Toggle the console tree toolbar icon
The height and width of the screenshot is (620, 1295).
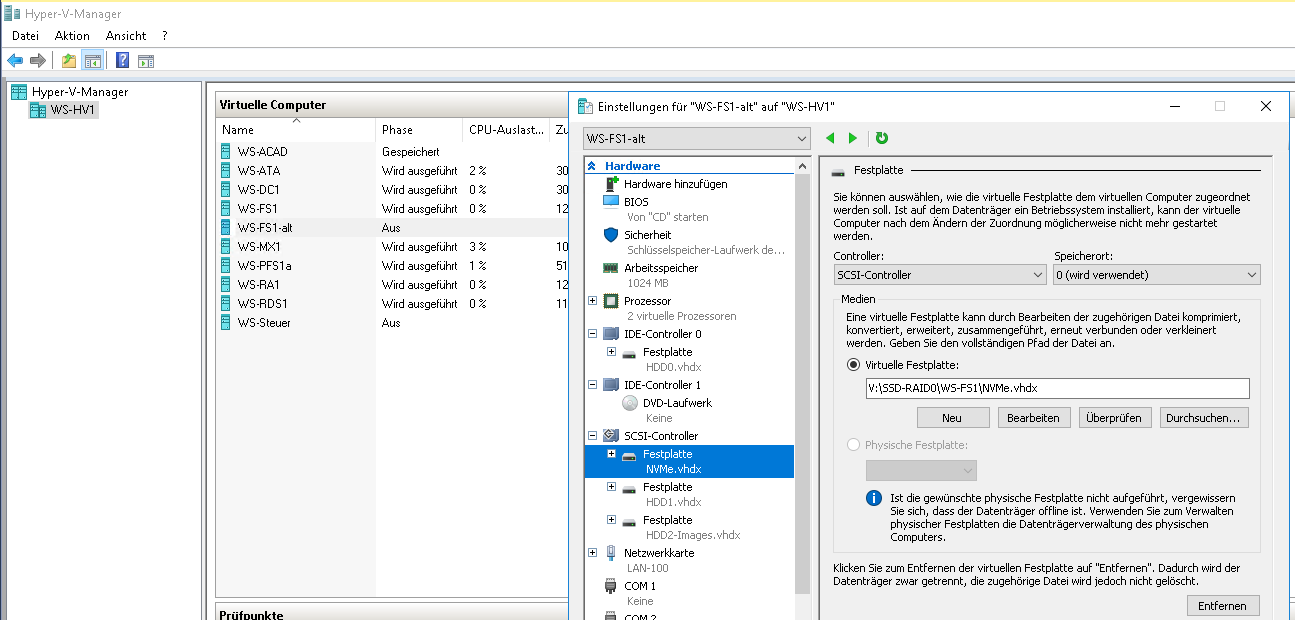tap(92, 60)
